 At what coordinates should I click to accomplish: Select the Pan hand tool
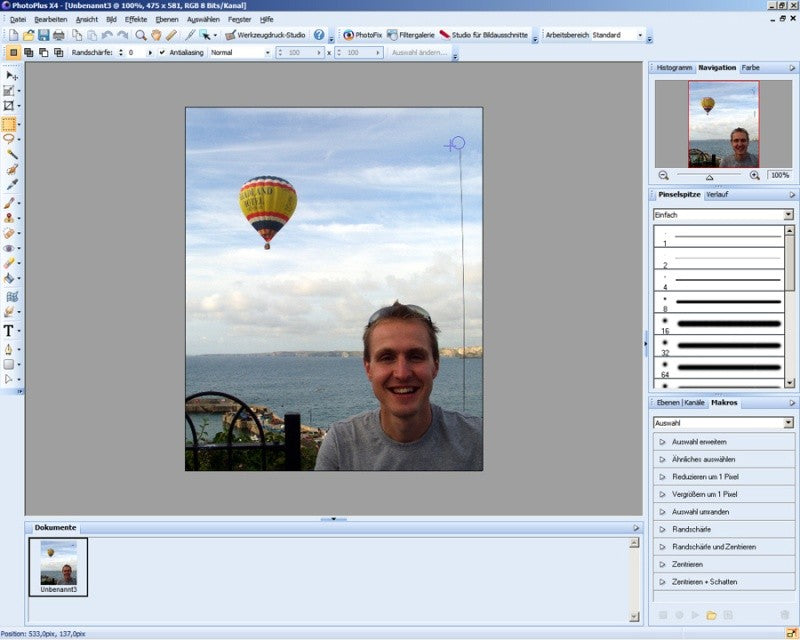tap(156, 35)
